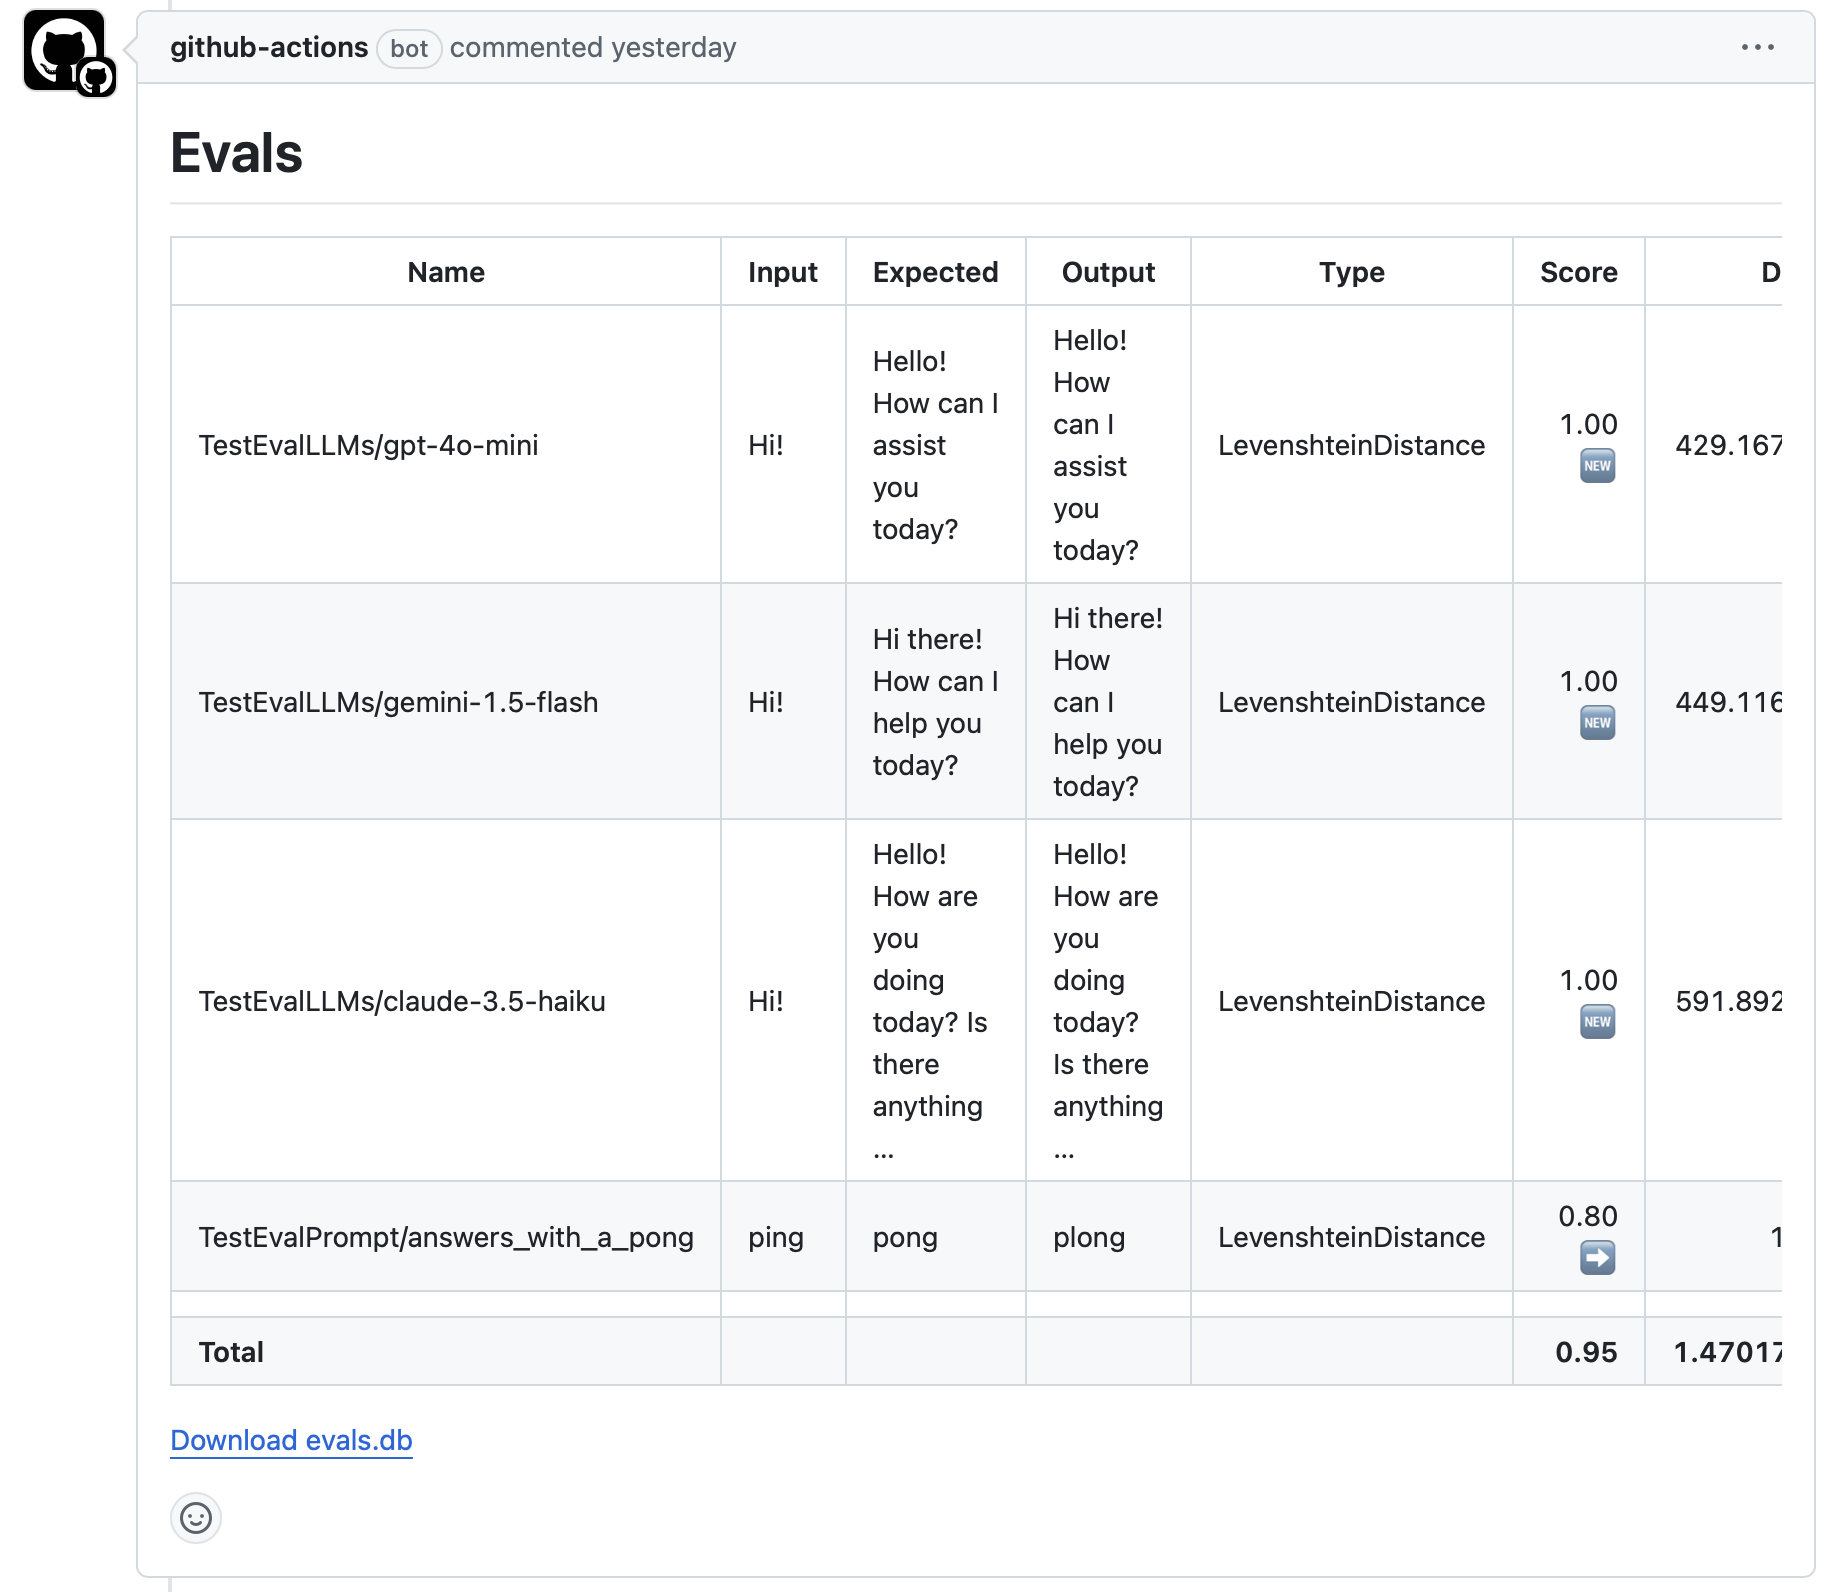Click the 'Hi!' input in claude-3.5-haiku row
Image resolution: width=1838 pixels, height=1592 pixels.
tap(766, 1001)
